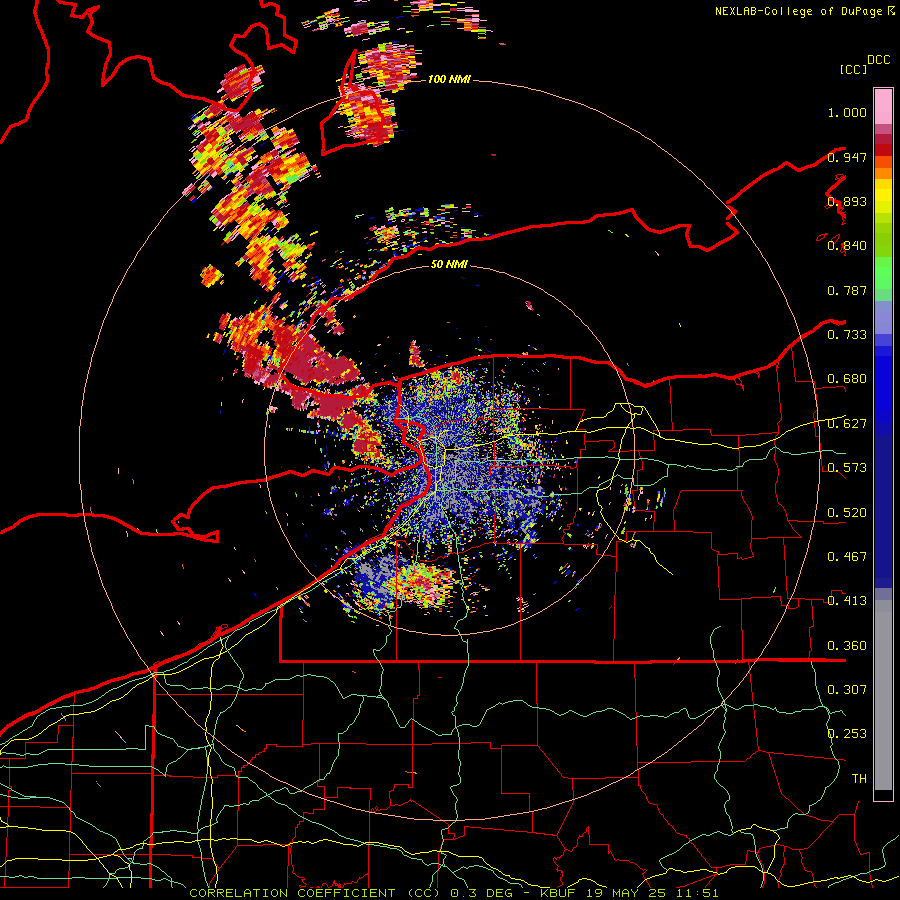900x900 pixels.
Task: Click the 0.947 scale value
Action: point(847,157)
